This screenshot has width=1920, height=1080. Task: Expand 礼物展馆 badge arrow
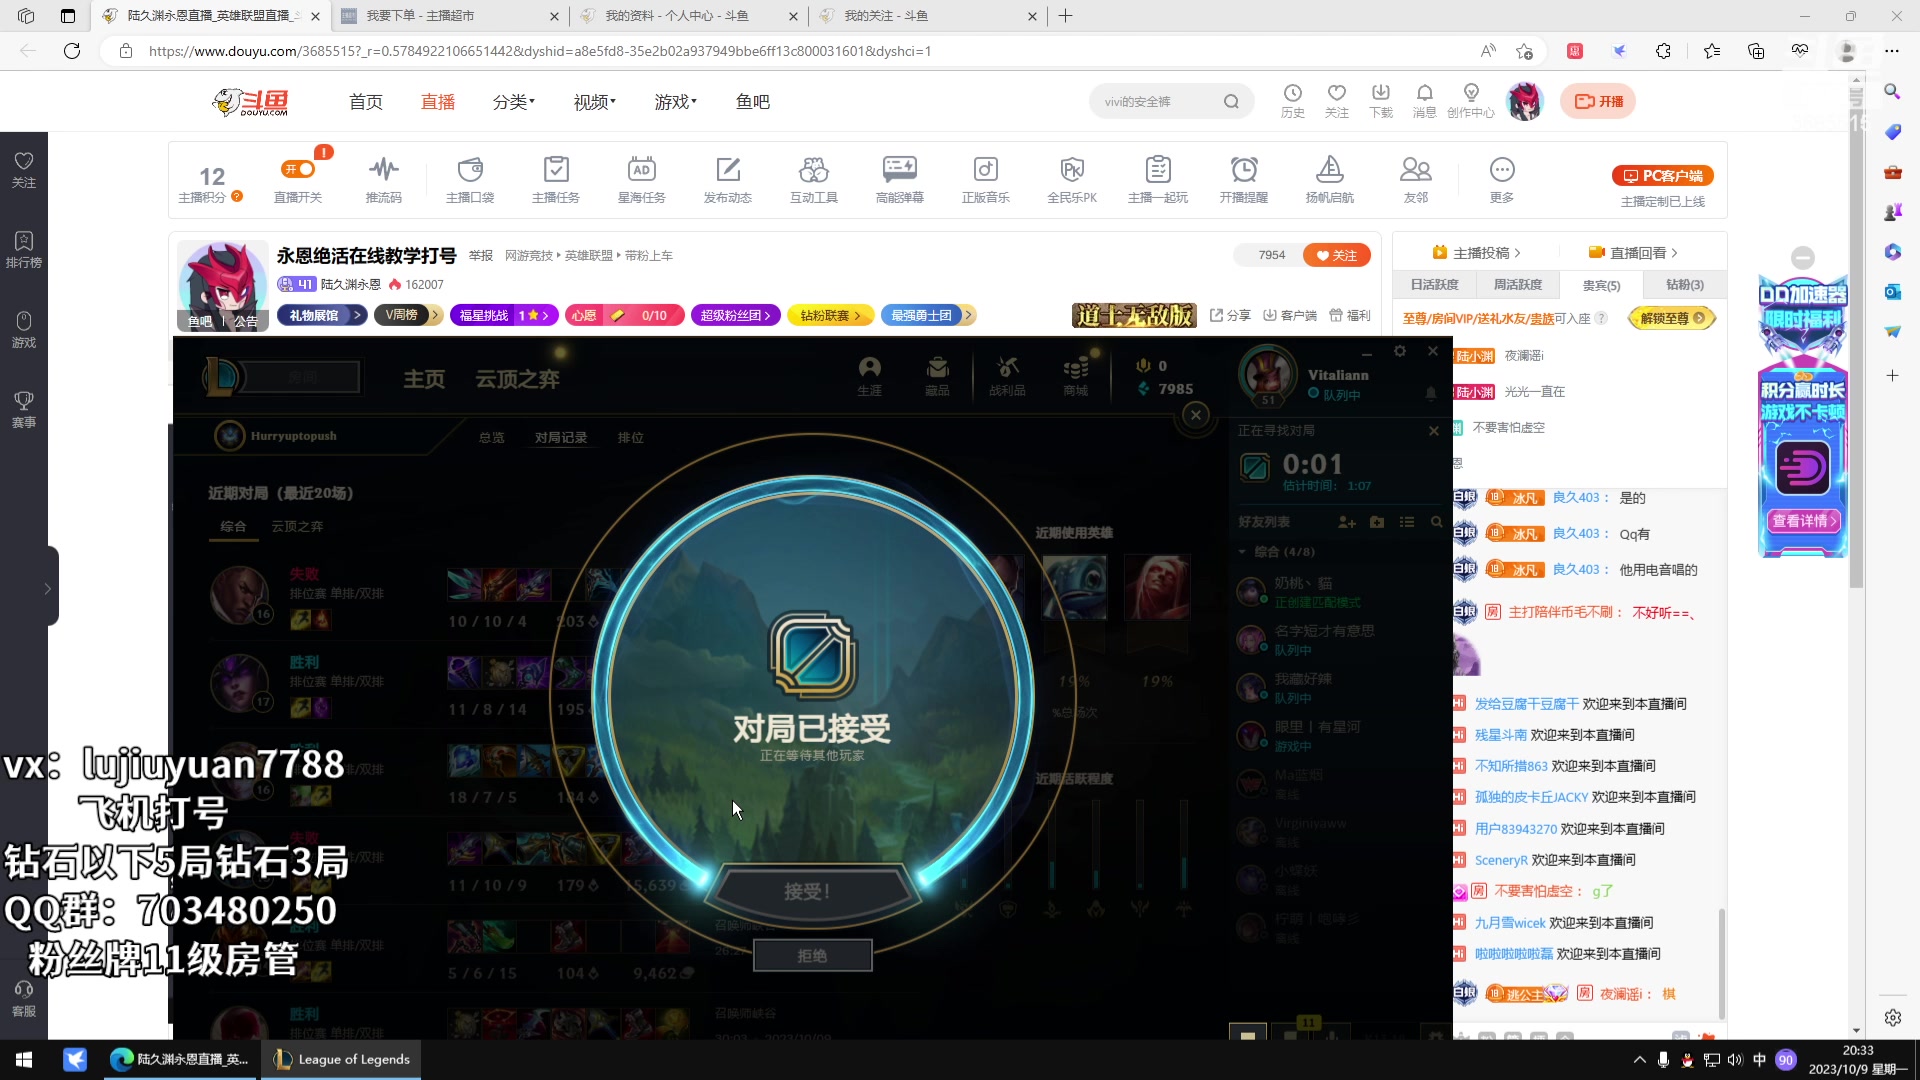[x=357, y=315]
